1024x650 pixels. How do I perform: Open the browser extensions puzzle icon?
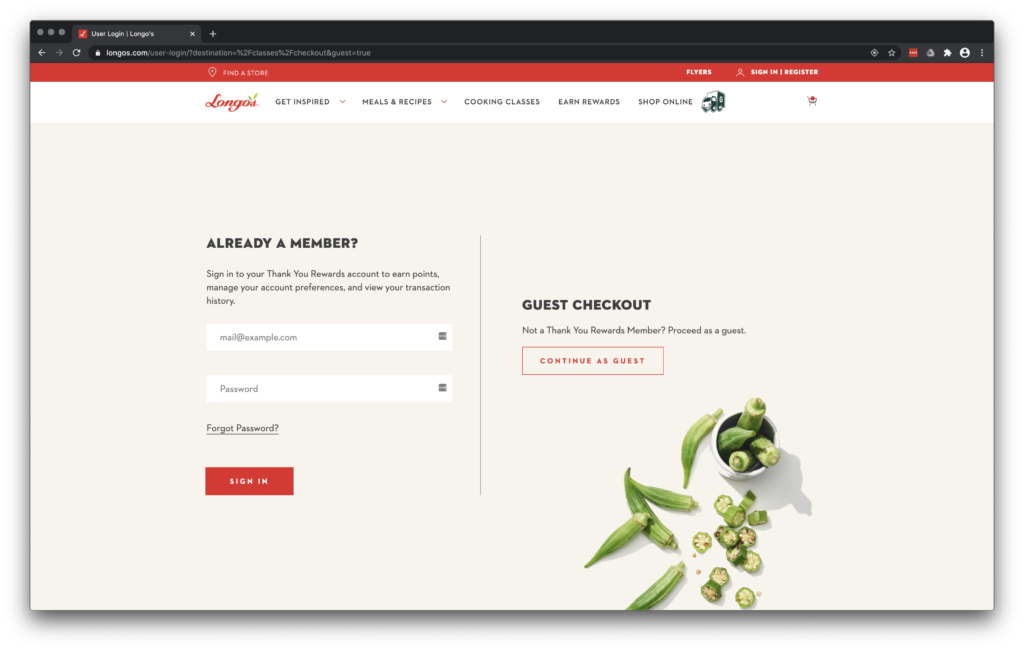click(948, 53)
